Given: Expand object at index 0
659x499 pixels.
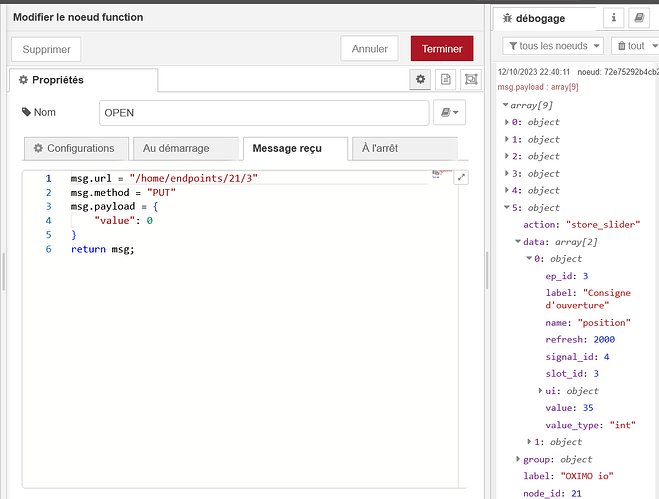Looking at the screenshot, I should [x=506, y=122].
